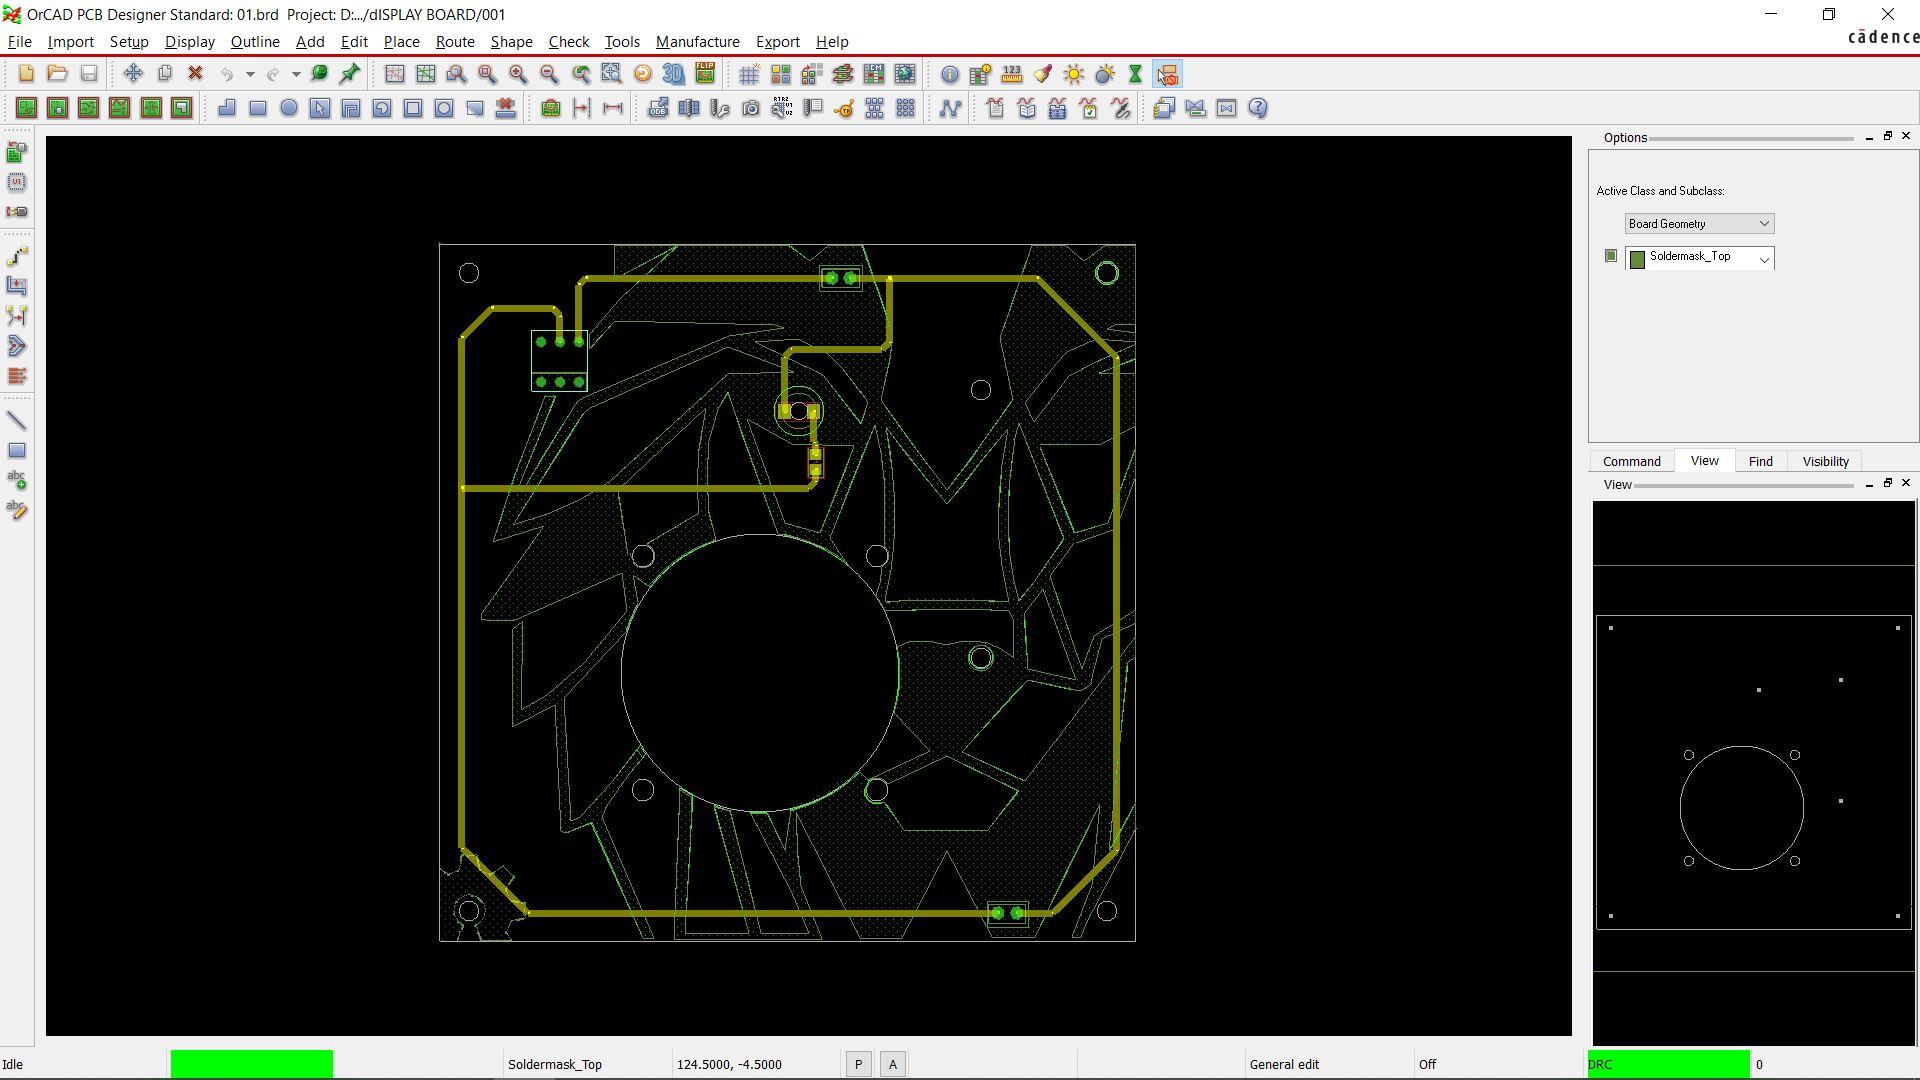Click the blue question-mark Help icon
Image resolution: width=1920 pixels, height=1080 pixels.
click(x=1258, y=108)
